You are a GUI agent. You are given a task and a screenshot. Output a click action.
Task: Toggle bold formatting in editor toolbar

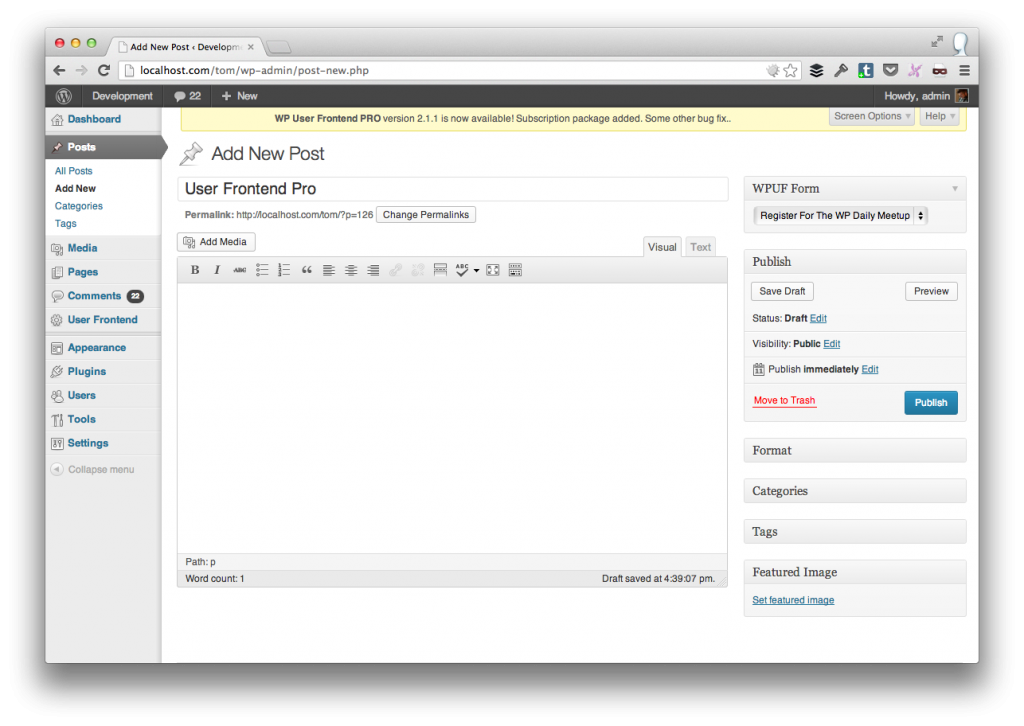195,270
